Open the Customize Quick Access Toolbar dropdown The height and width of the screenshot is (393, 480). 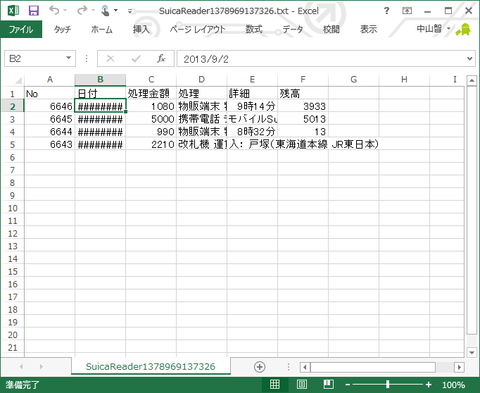(x=130, y=11)
